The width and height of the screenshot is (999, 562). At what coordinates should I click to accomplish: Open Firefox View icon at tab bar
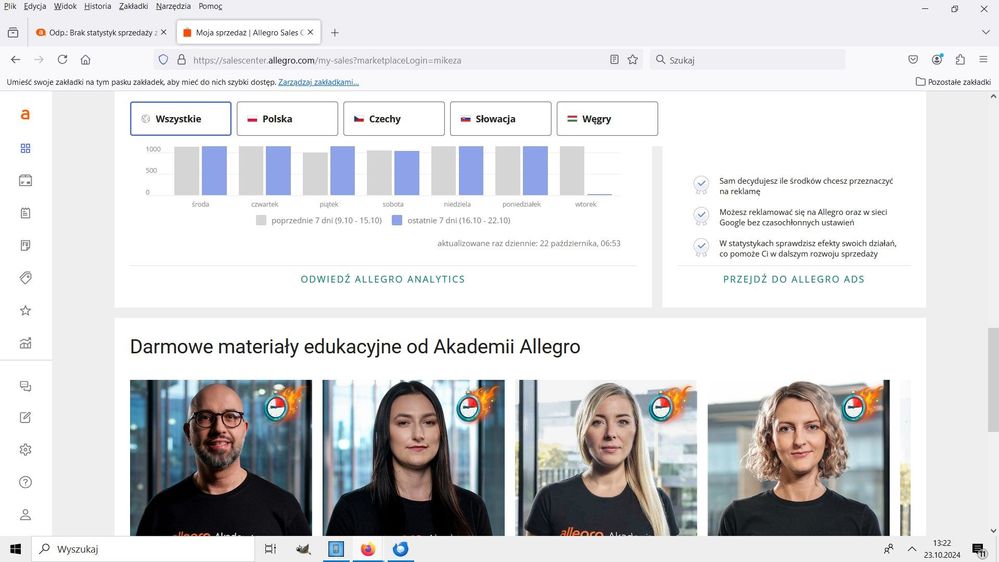tap(13, 32)
